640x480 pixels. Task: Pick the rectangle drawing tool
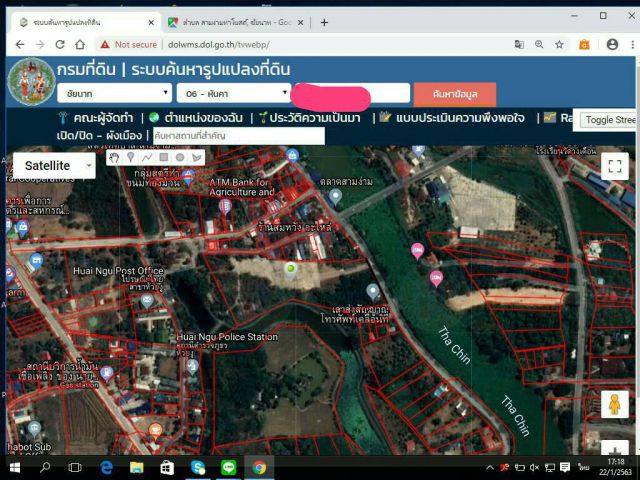click(x=163, y=157)
